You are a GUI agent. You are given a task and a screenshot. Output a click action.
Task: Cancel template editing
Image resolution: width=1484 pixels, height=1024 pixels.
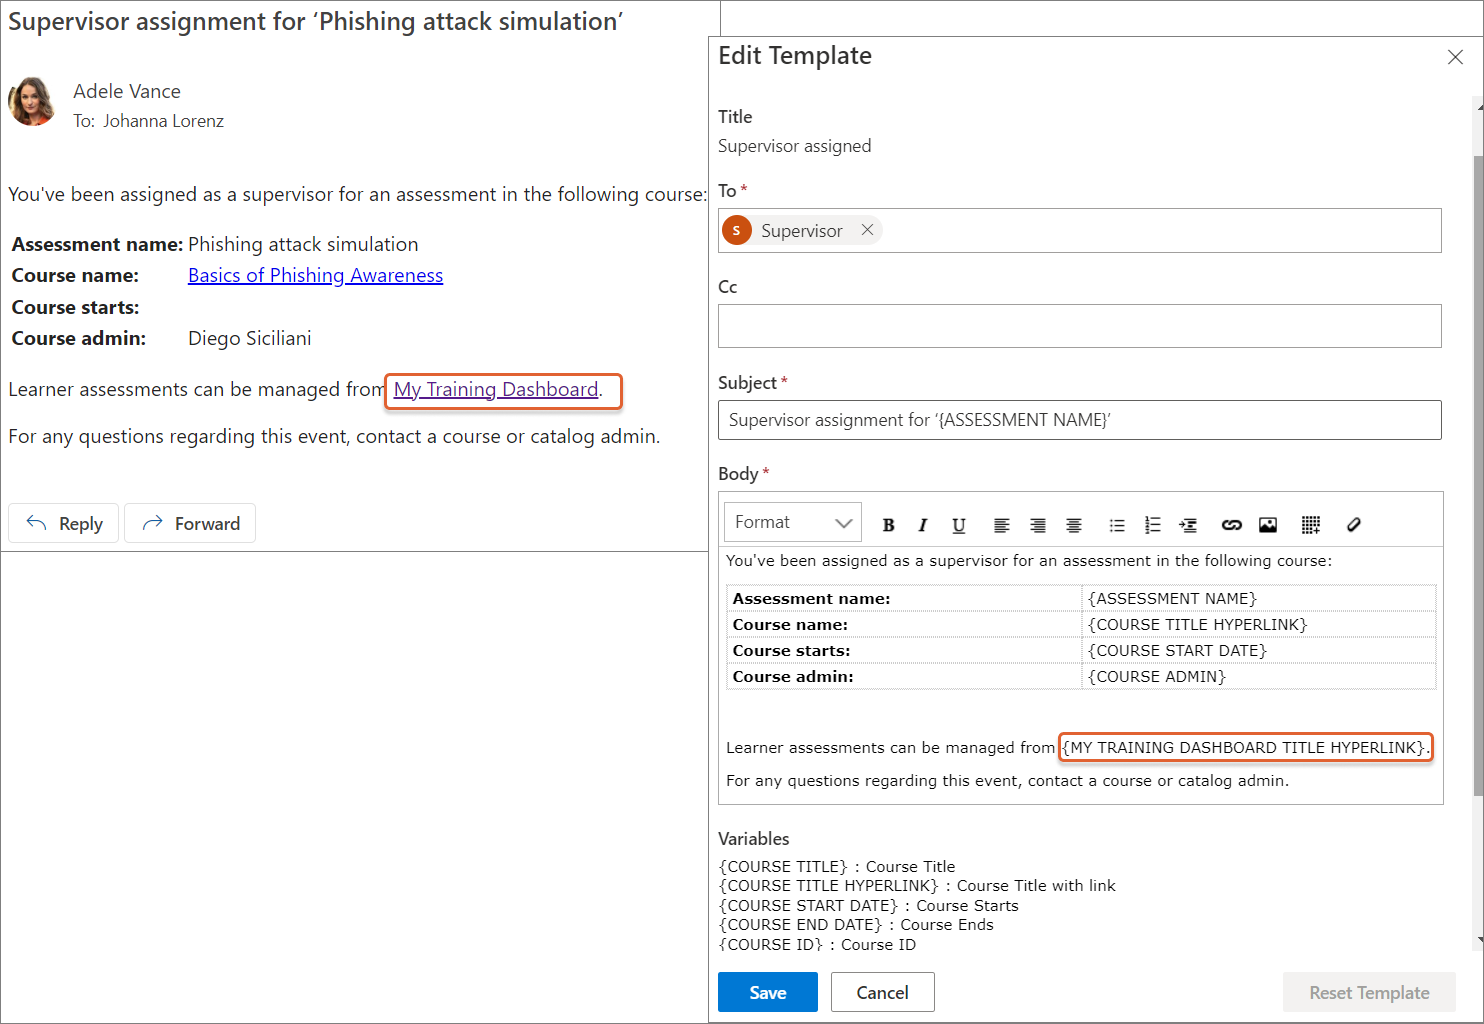click(x=882, y=992)
